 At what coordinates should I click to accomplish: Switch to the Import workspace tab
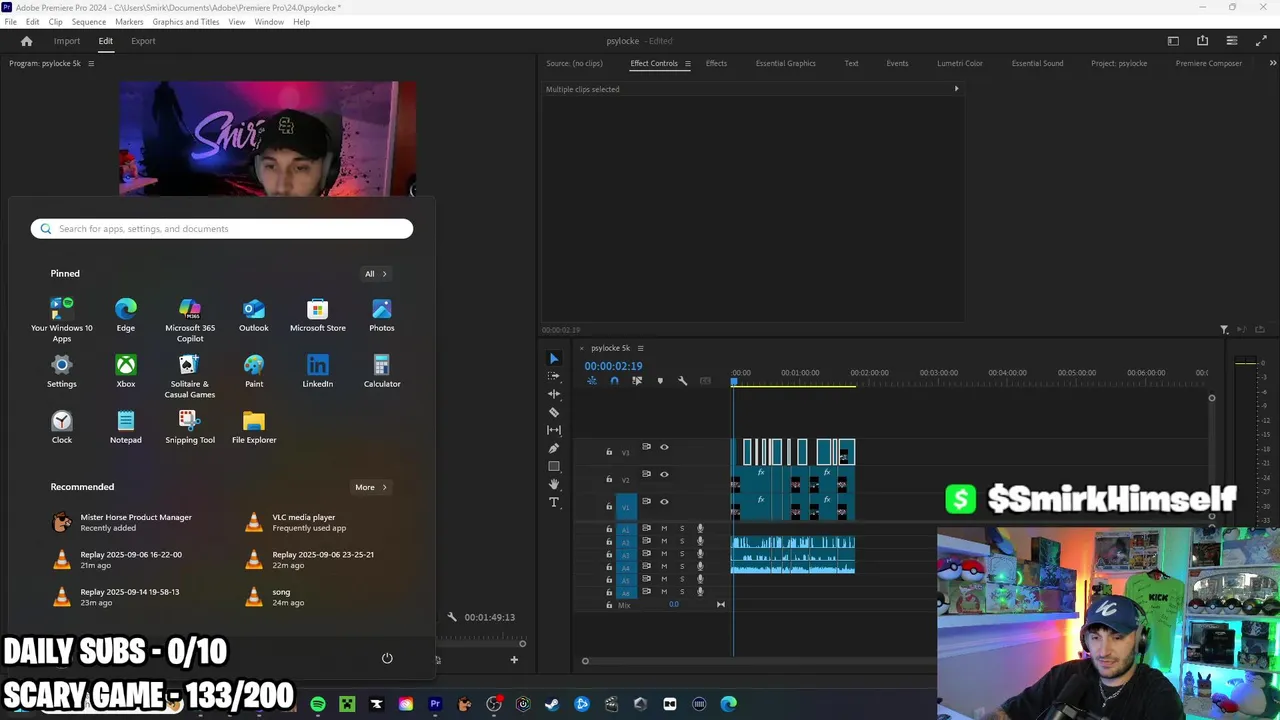click(67, 41)
